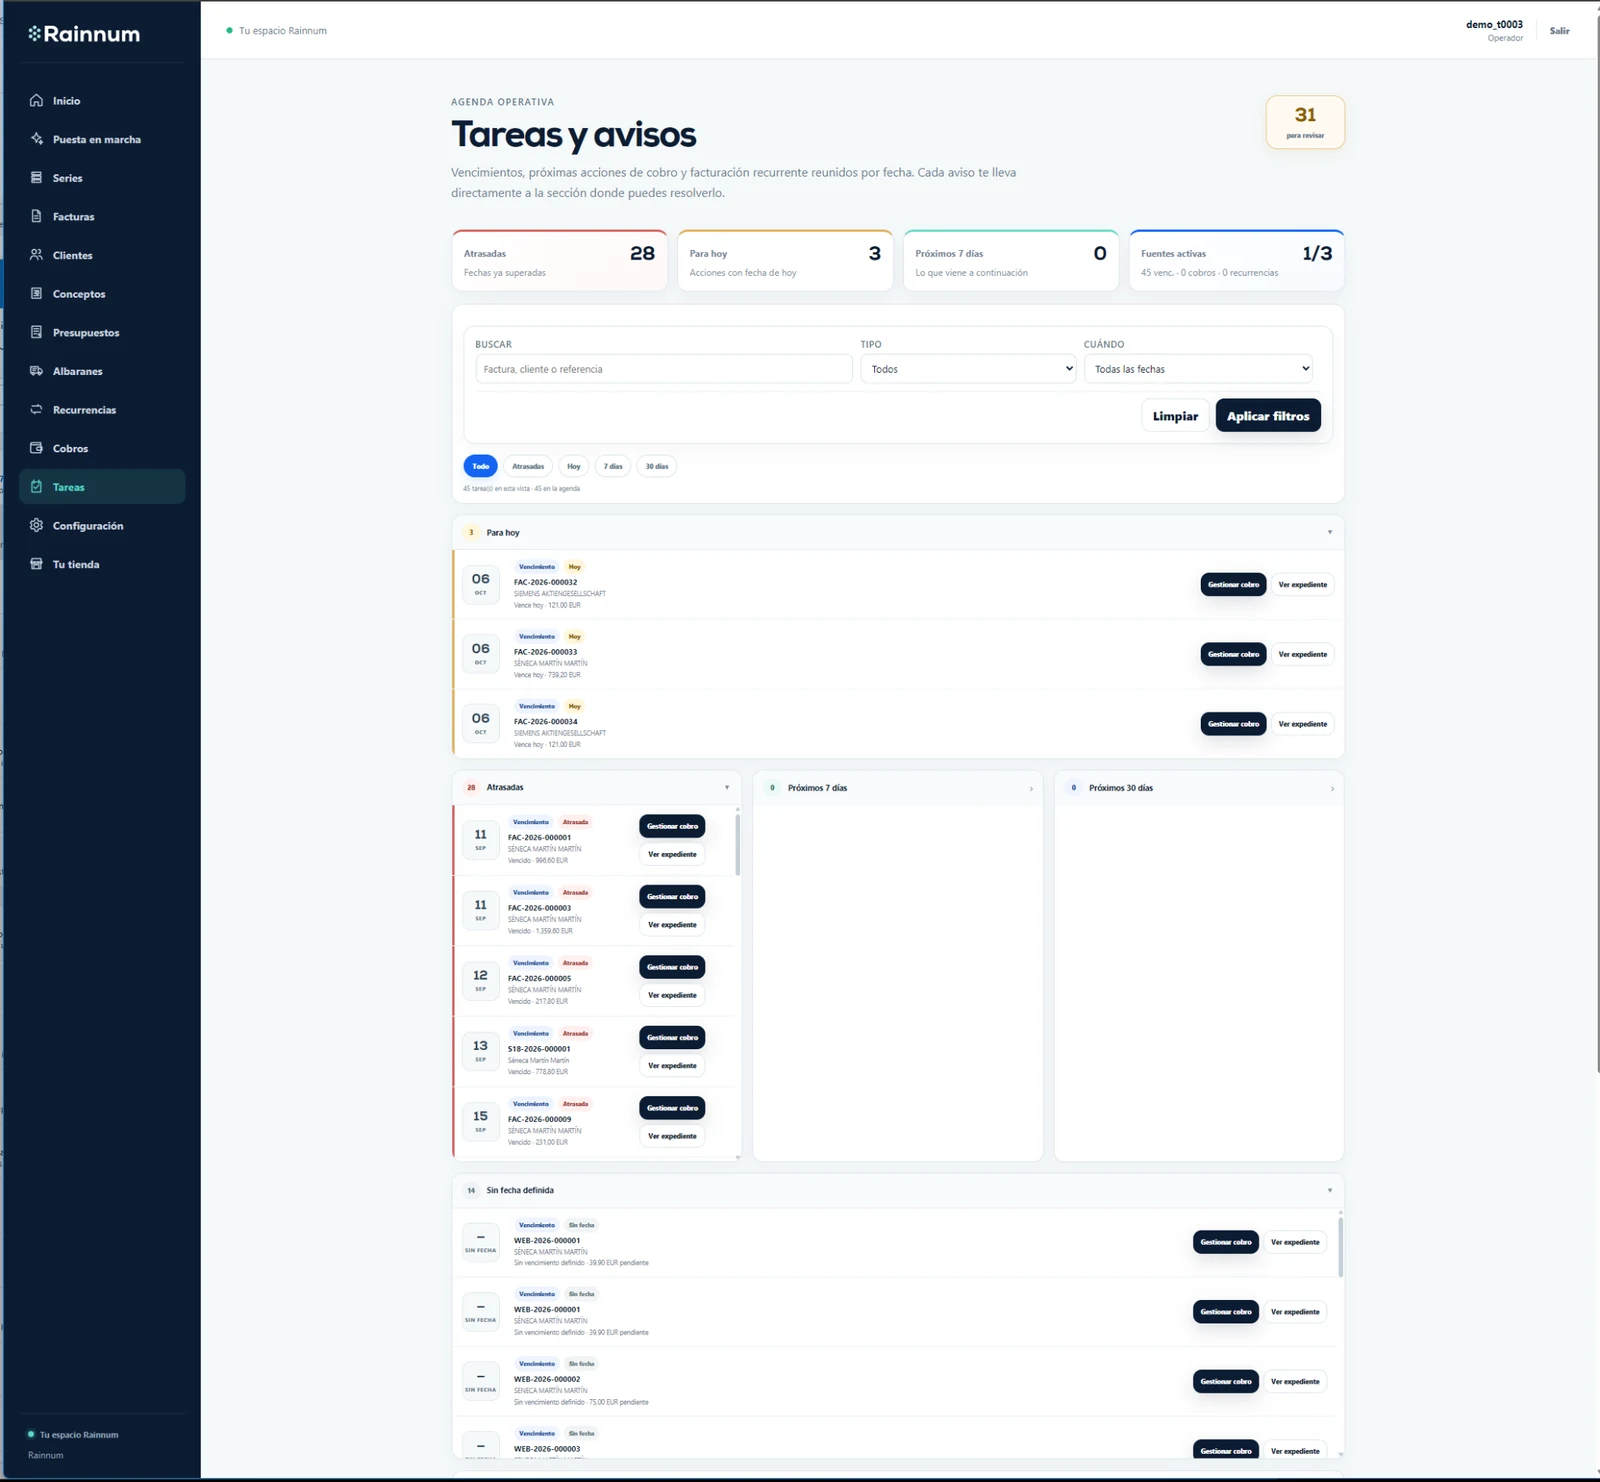Click Ver expediente for FAC-2026-000009
Image resolution: width=1600 pixels, height=1482 pixels.
click(x=672, y=1136)
